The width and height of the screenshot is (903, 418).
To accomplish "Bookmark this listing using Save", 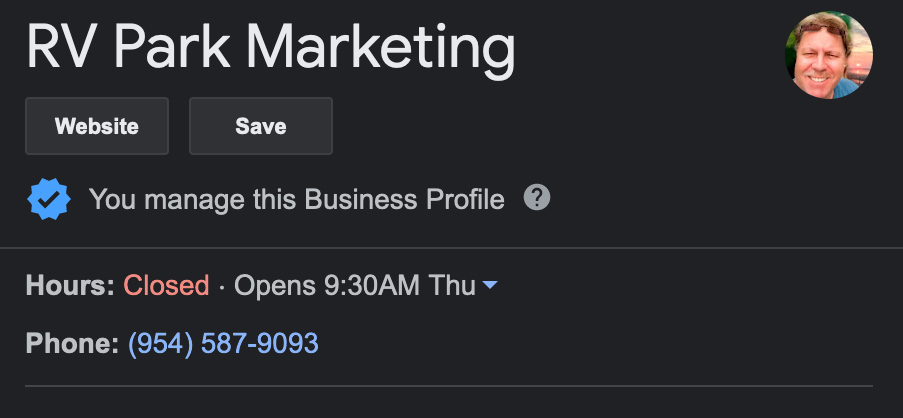I will tap(261, 126).
